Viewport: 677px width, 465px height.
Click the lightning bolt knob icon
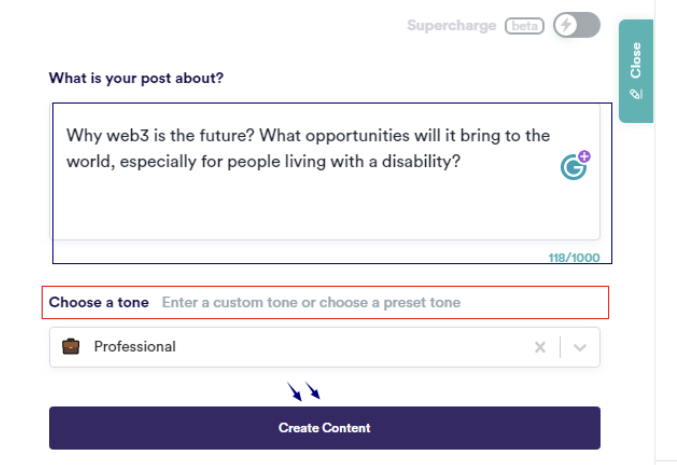point(567,25)
